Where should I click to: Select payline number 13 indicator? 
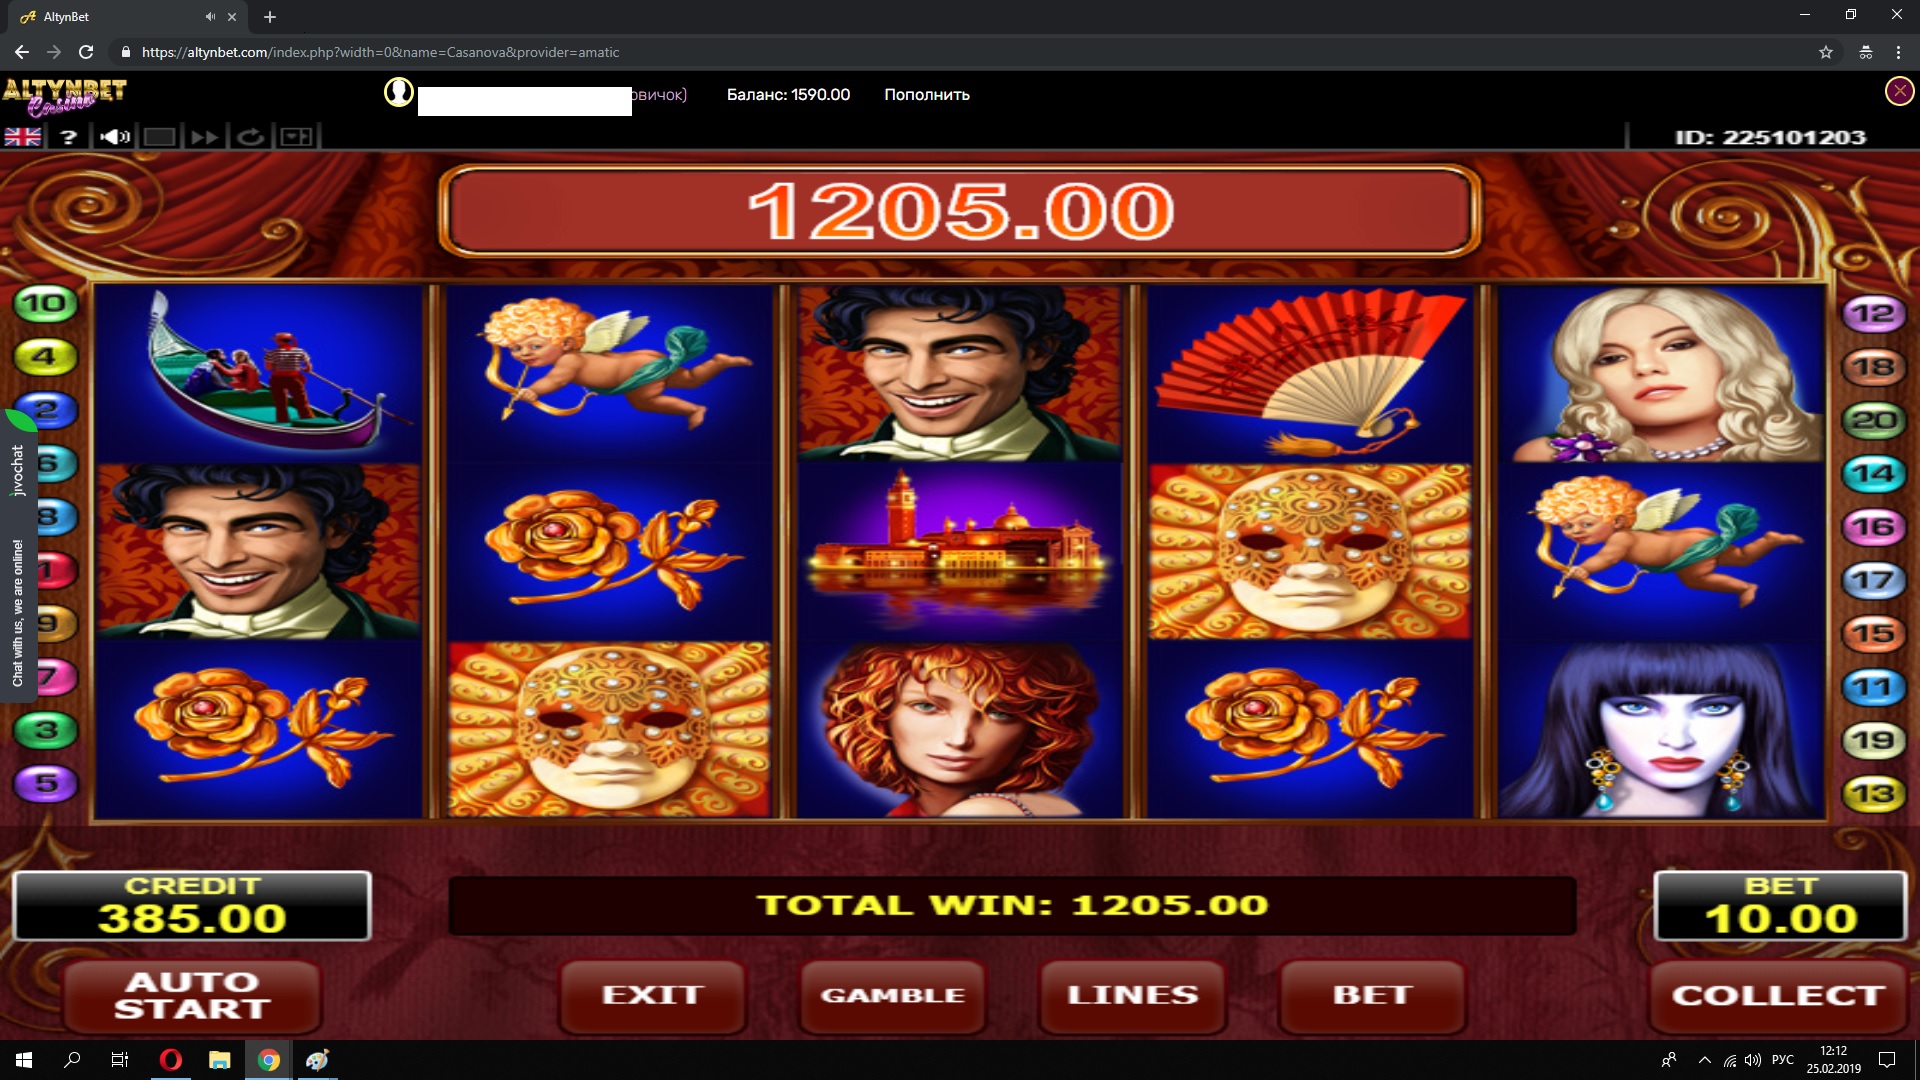point(1873,794)
